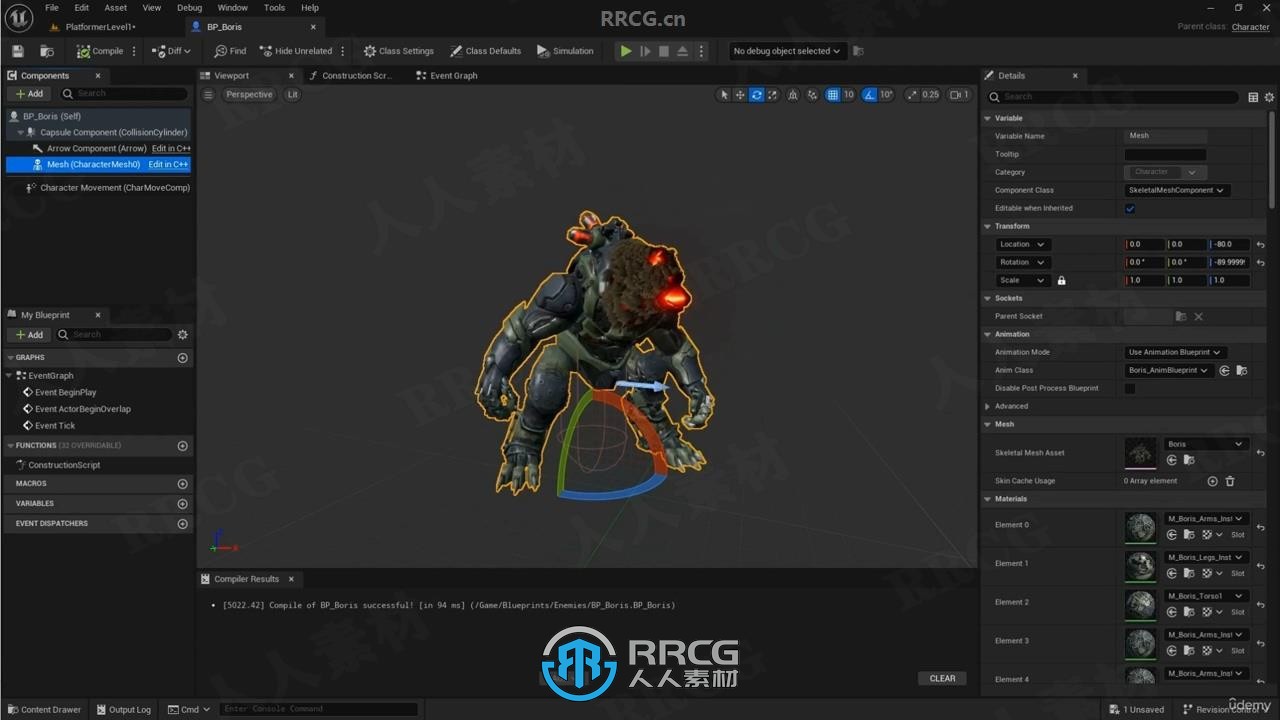Choose the Rotate tool in viewport toolbar

pyautogui.click(x=757, y=95)
